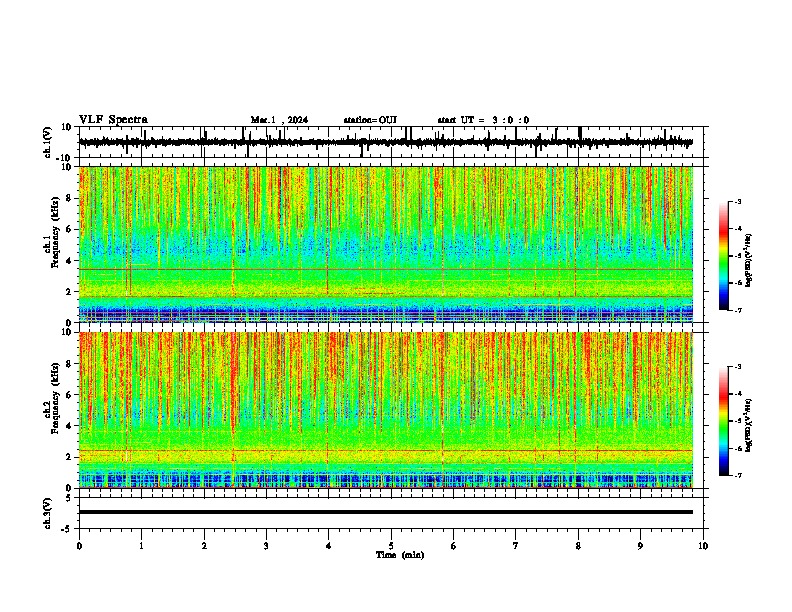792x612 pixels.
Task: Click the time axis tick label 4
Action: pos(329,546)
